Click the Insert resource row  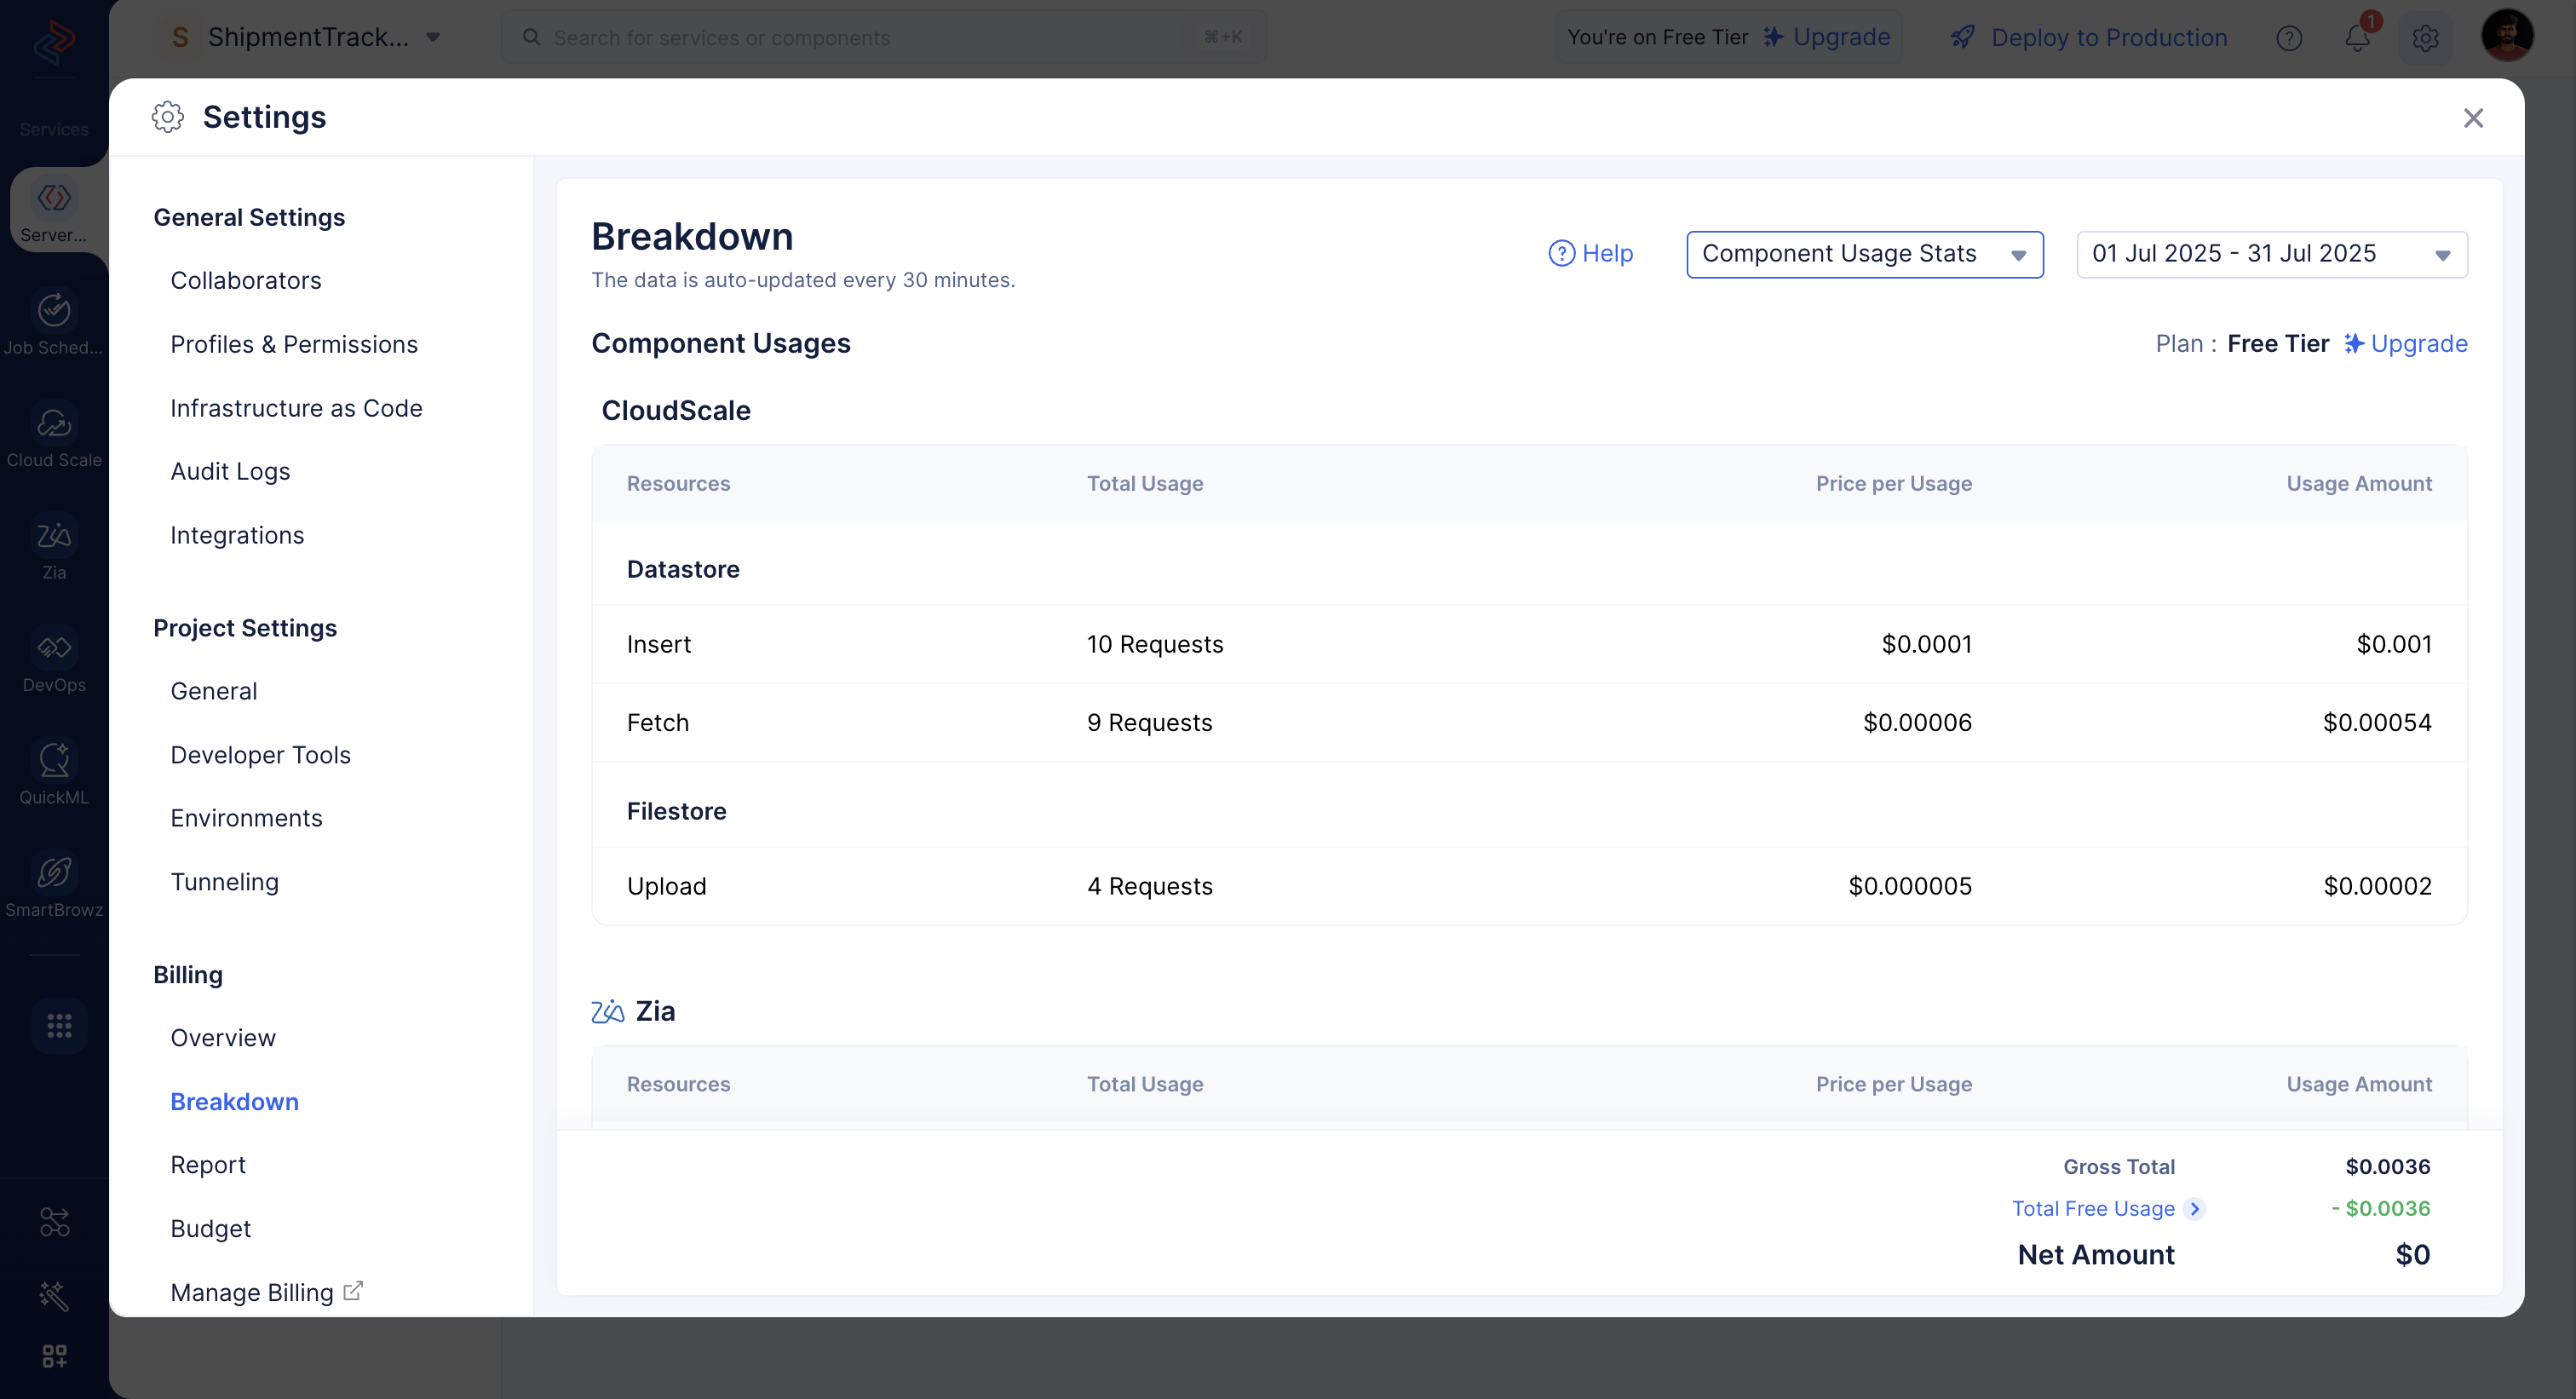click(x=1529, y=644)
